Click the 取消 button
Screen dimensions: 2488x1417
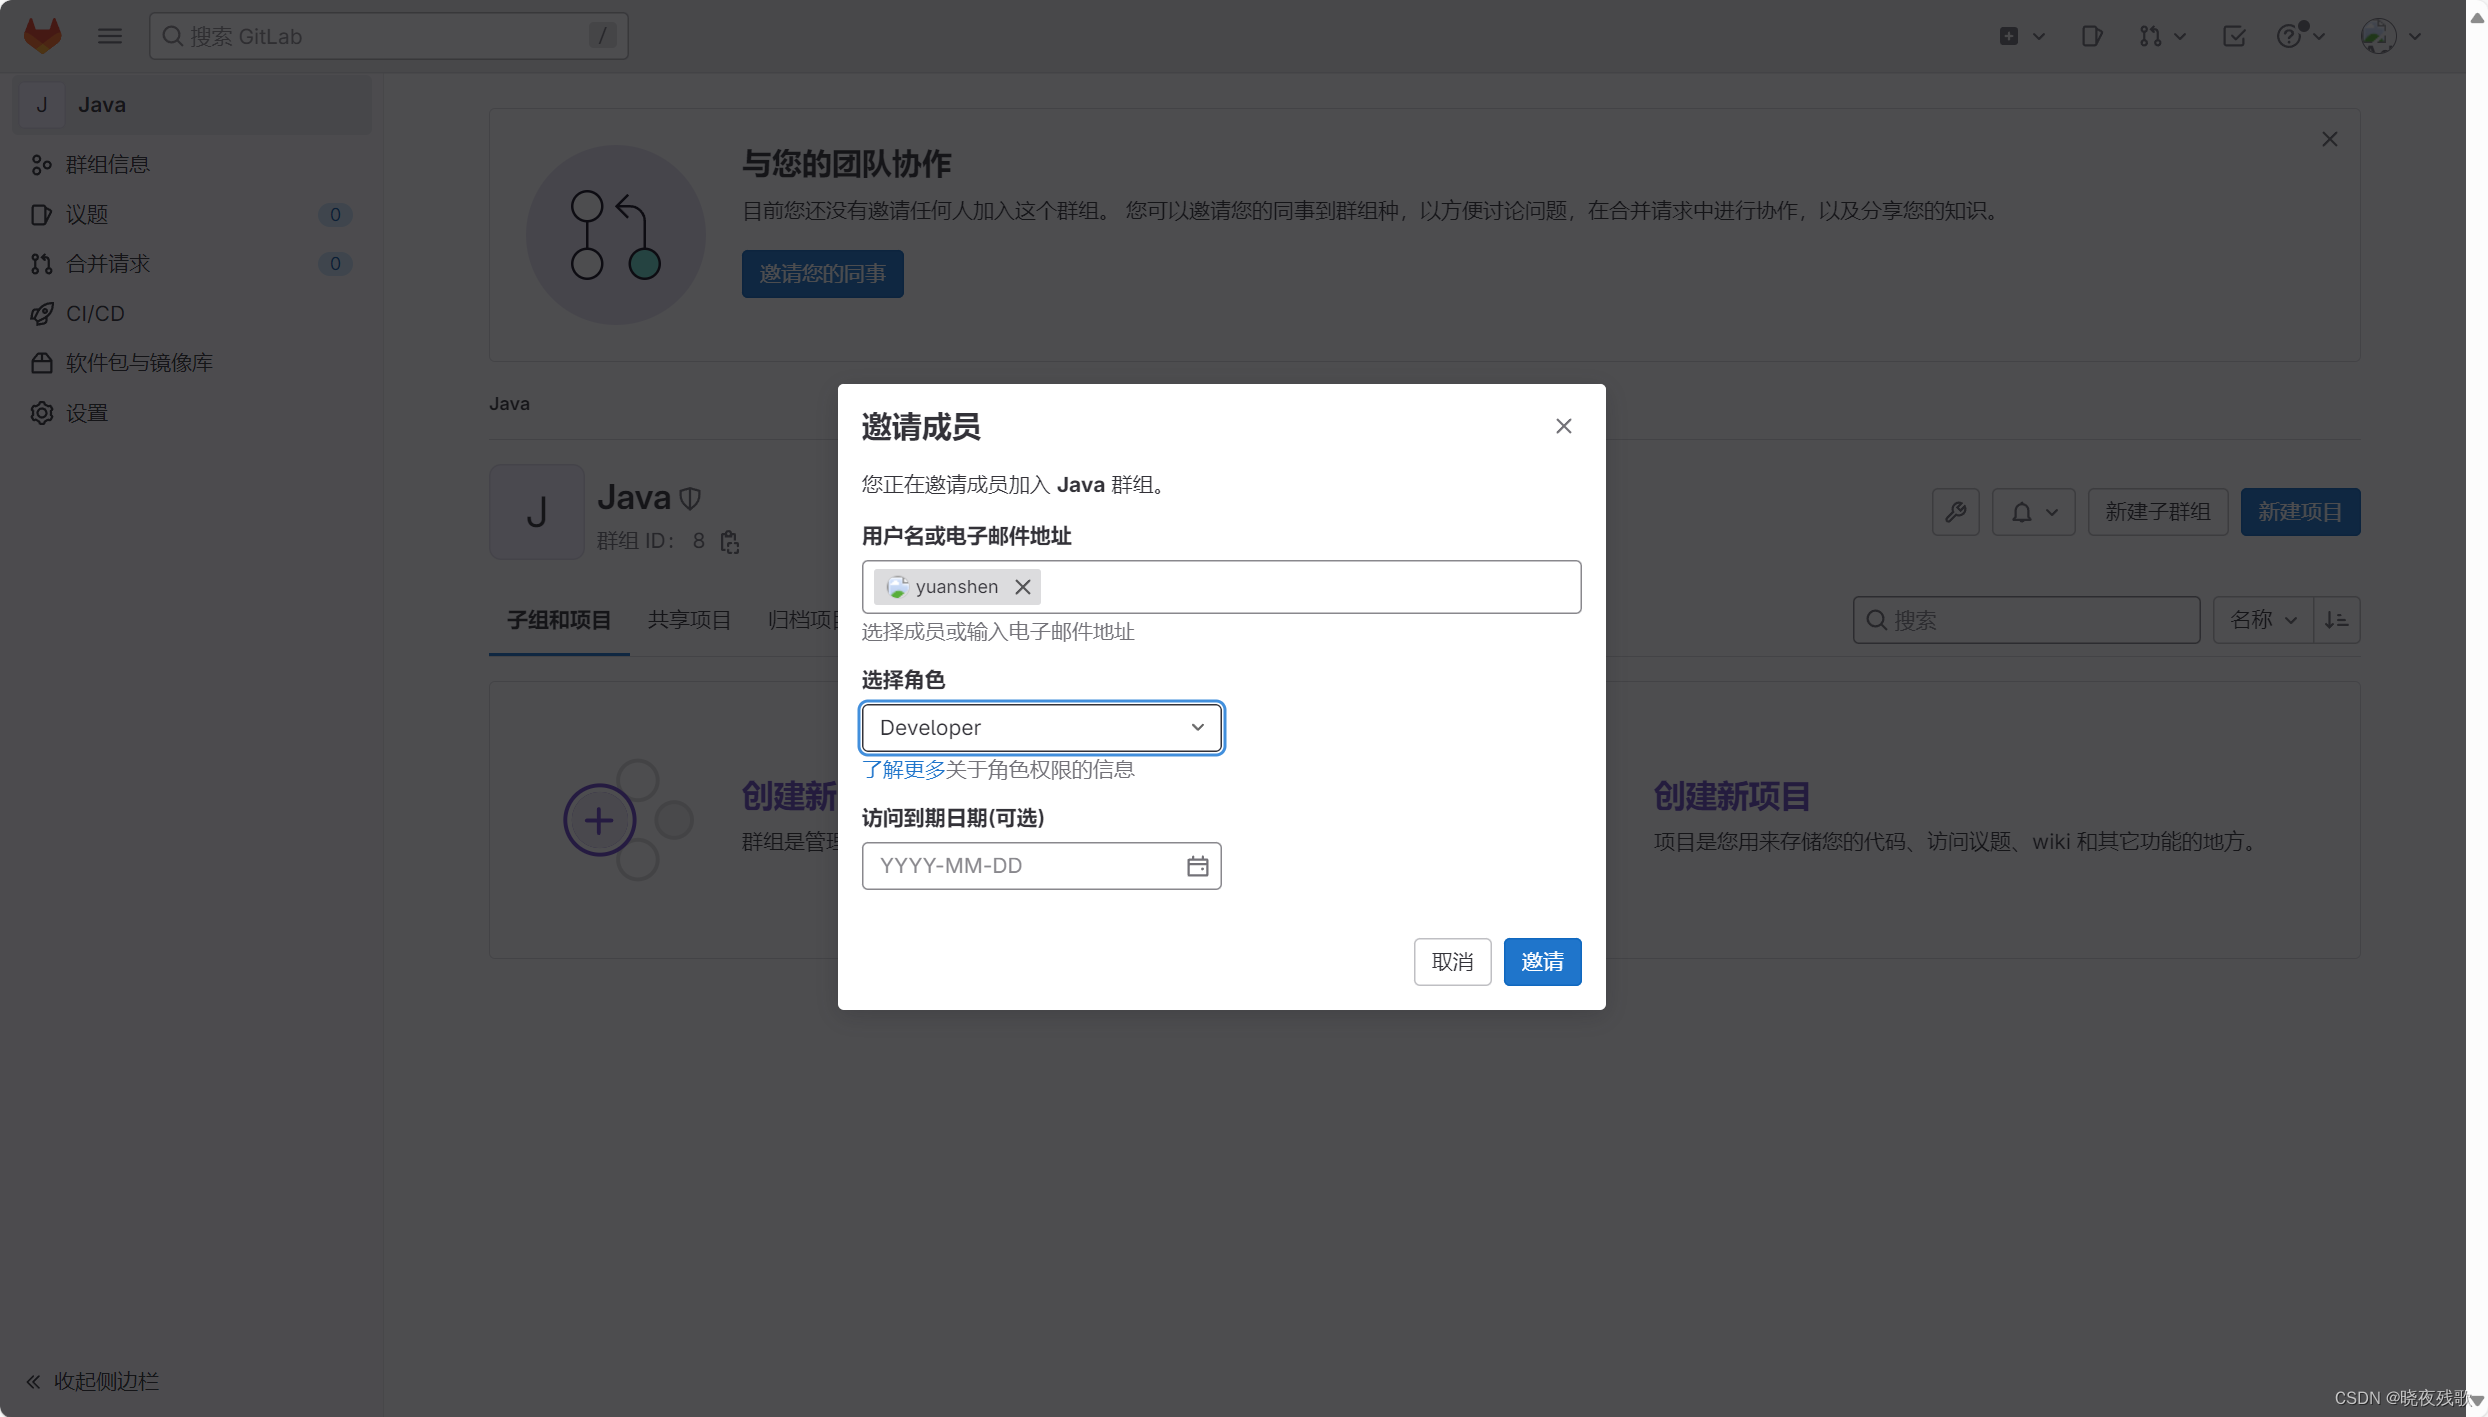point(1452,962)
